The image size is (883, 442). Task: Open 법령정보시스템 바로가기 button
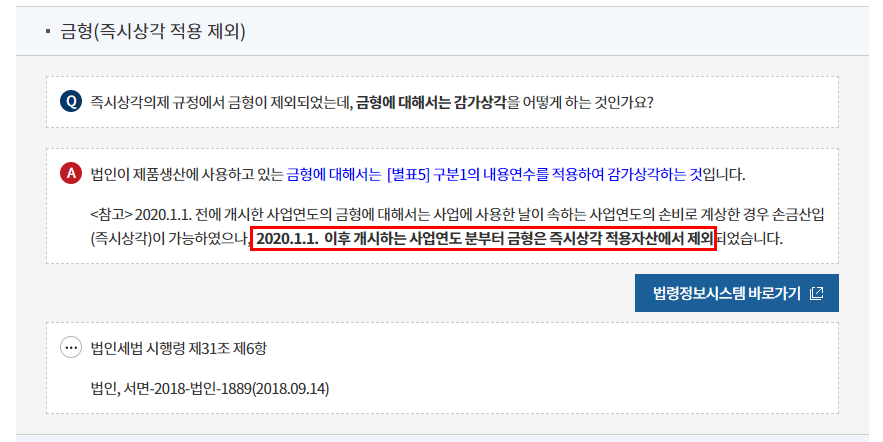click(x=737, y=293)
